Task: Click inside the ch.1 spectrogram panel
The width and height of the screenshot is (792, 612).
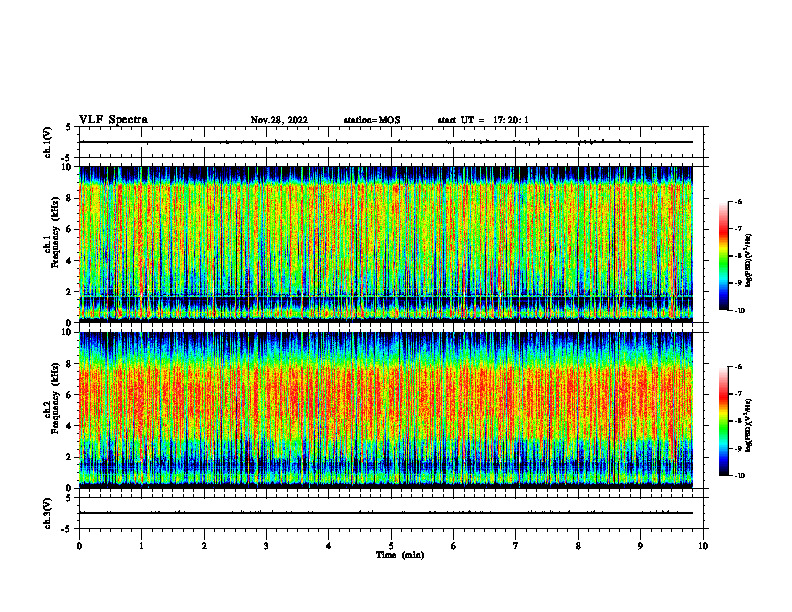Action: click(386, 244)
